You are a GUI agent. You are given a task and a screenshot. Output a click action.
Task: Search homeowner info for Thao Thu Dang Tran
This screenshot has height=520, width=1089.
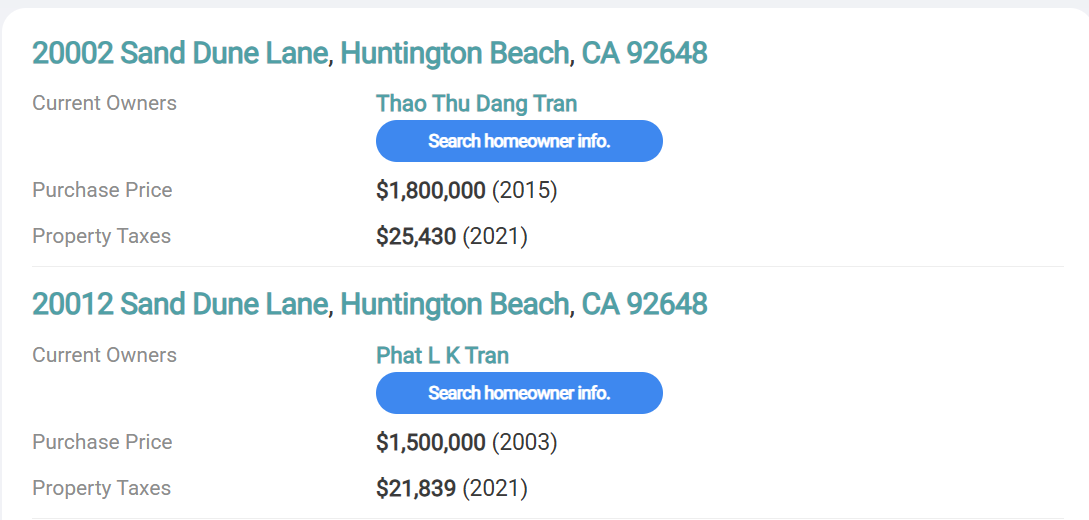click(519, 141)
